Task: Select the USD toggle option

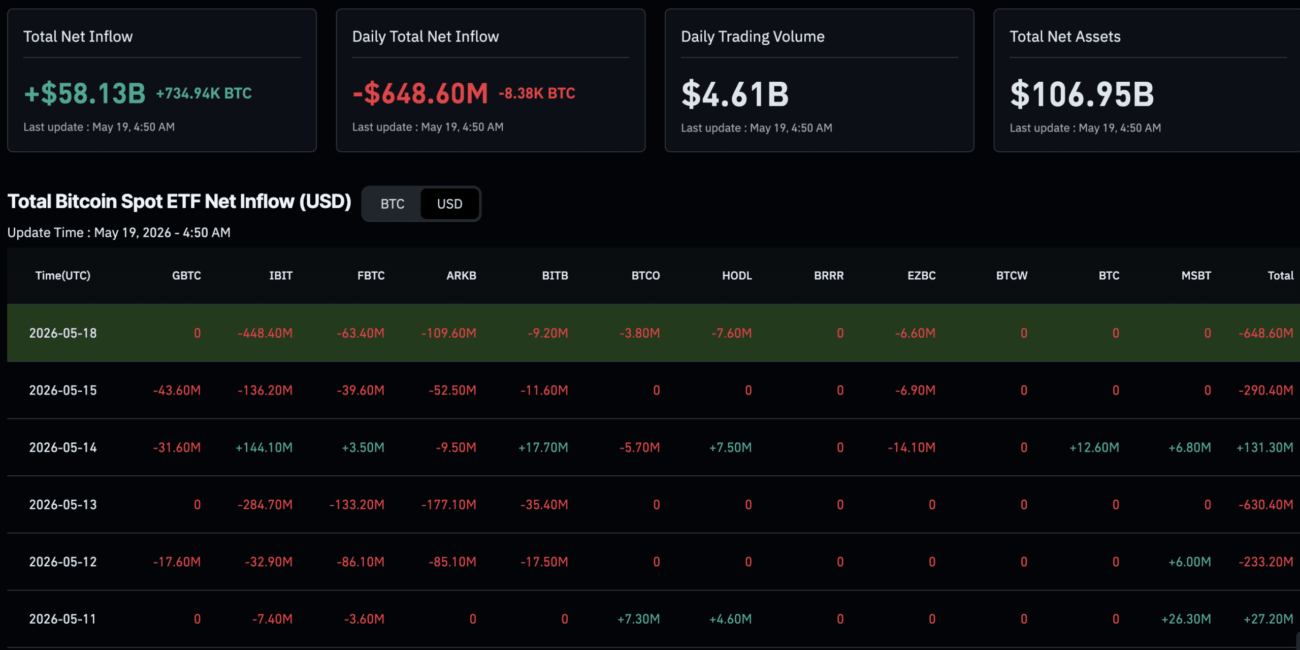Action: pyautogui.click(x=450, y=204)
